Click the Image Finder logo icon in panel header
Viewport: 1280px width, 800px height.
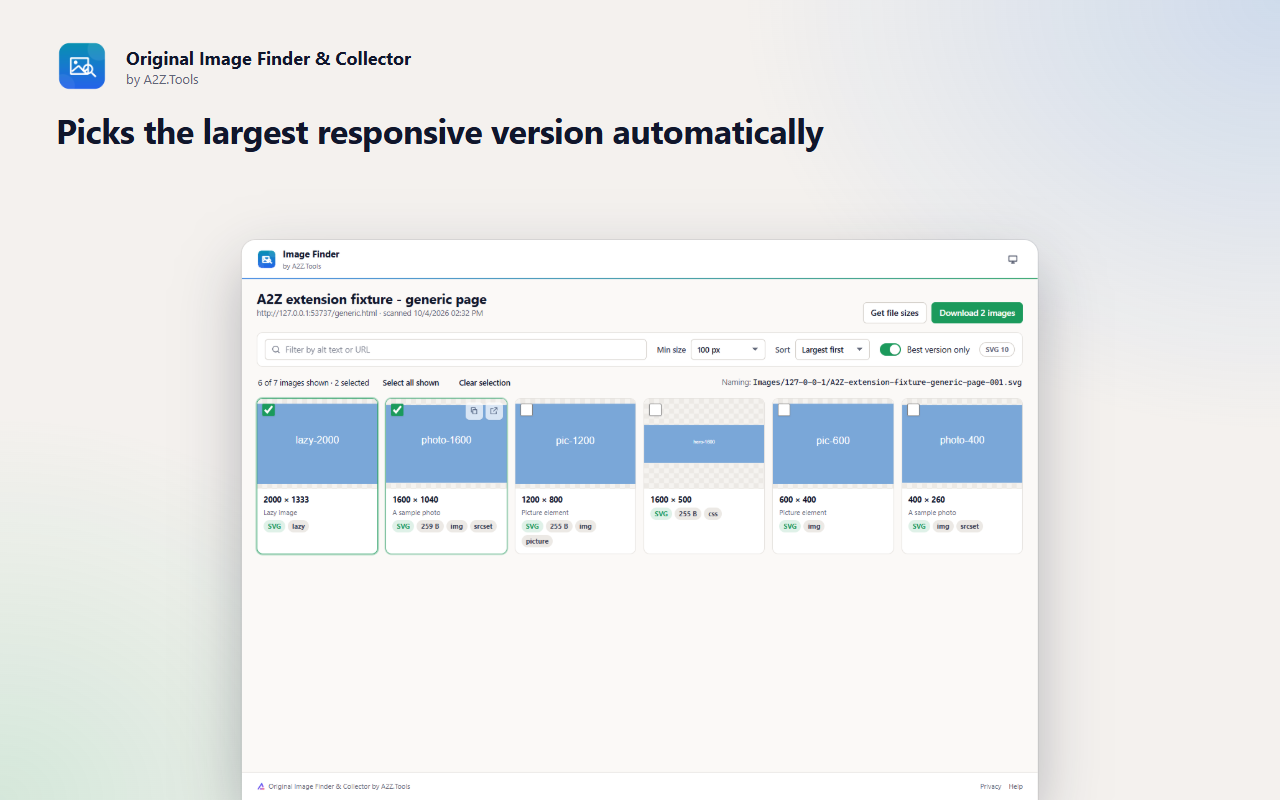(x=267, y=259)
